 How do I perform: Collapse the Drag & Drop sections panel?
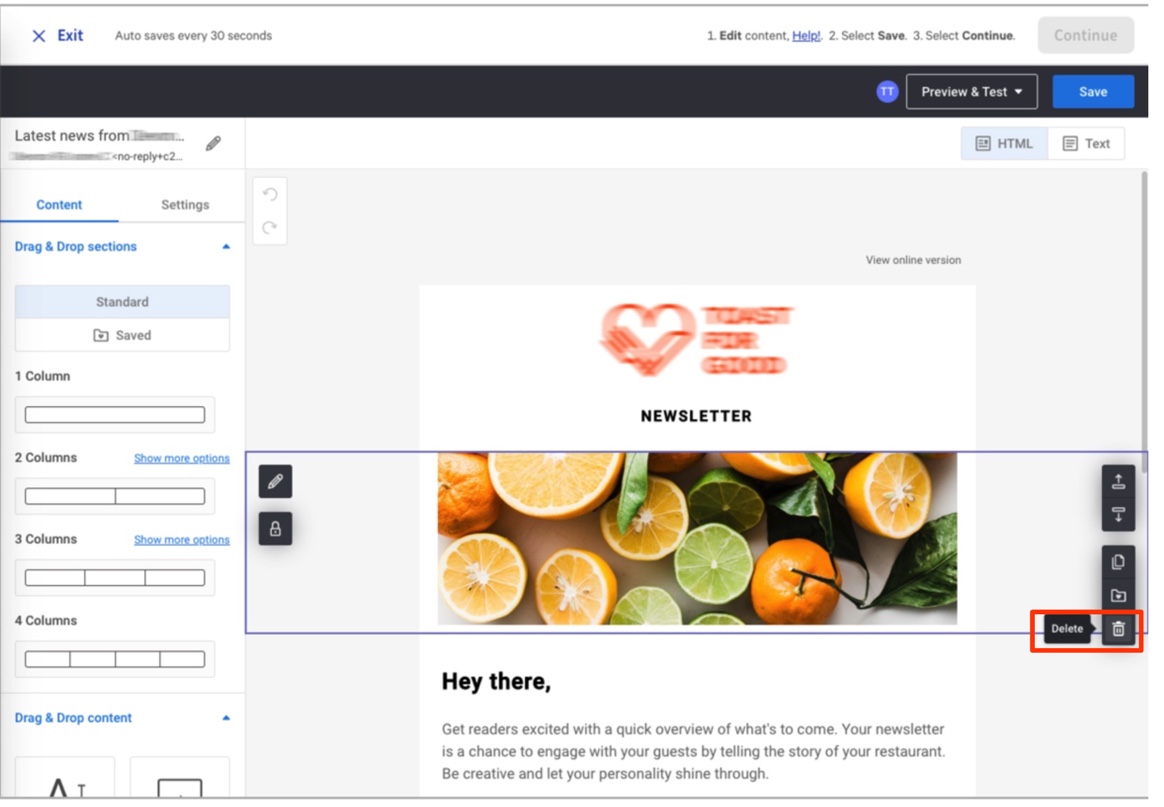(226, 246)
